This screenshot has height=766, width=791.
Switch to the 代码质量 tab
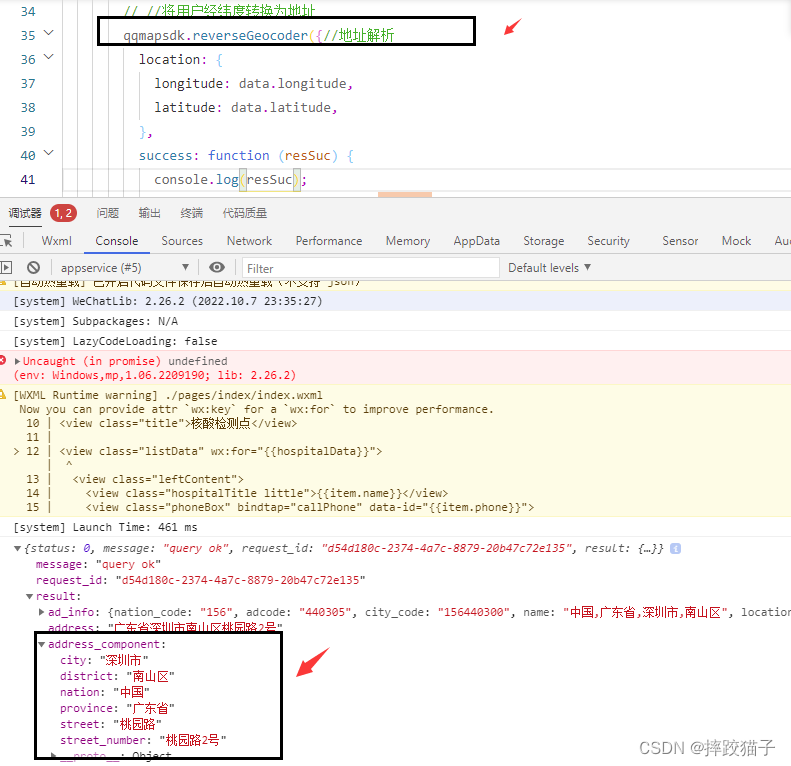[x=245, y=213]
